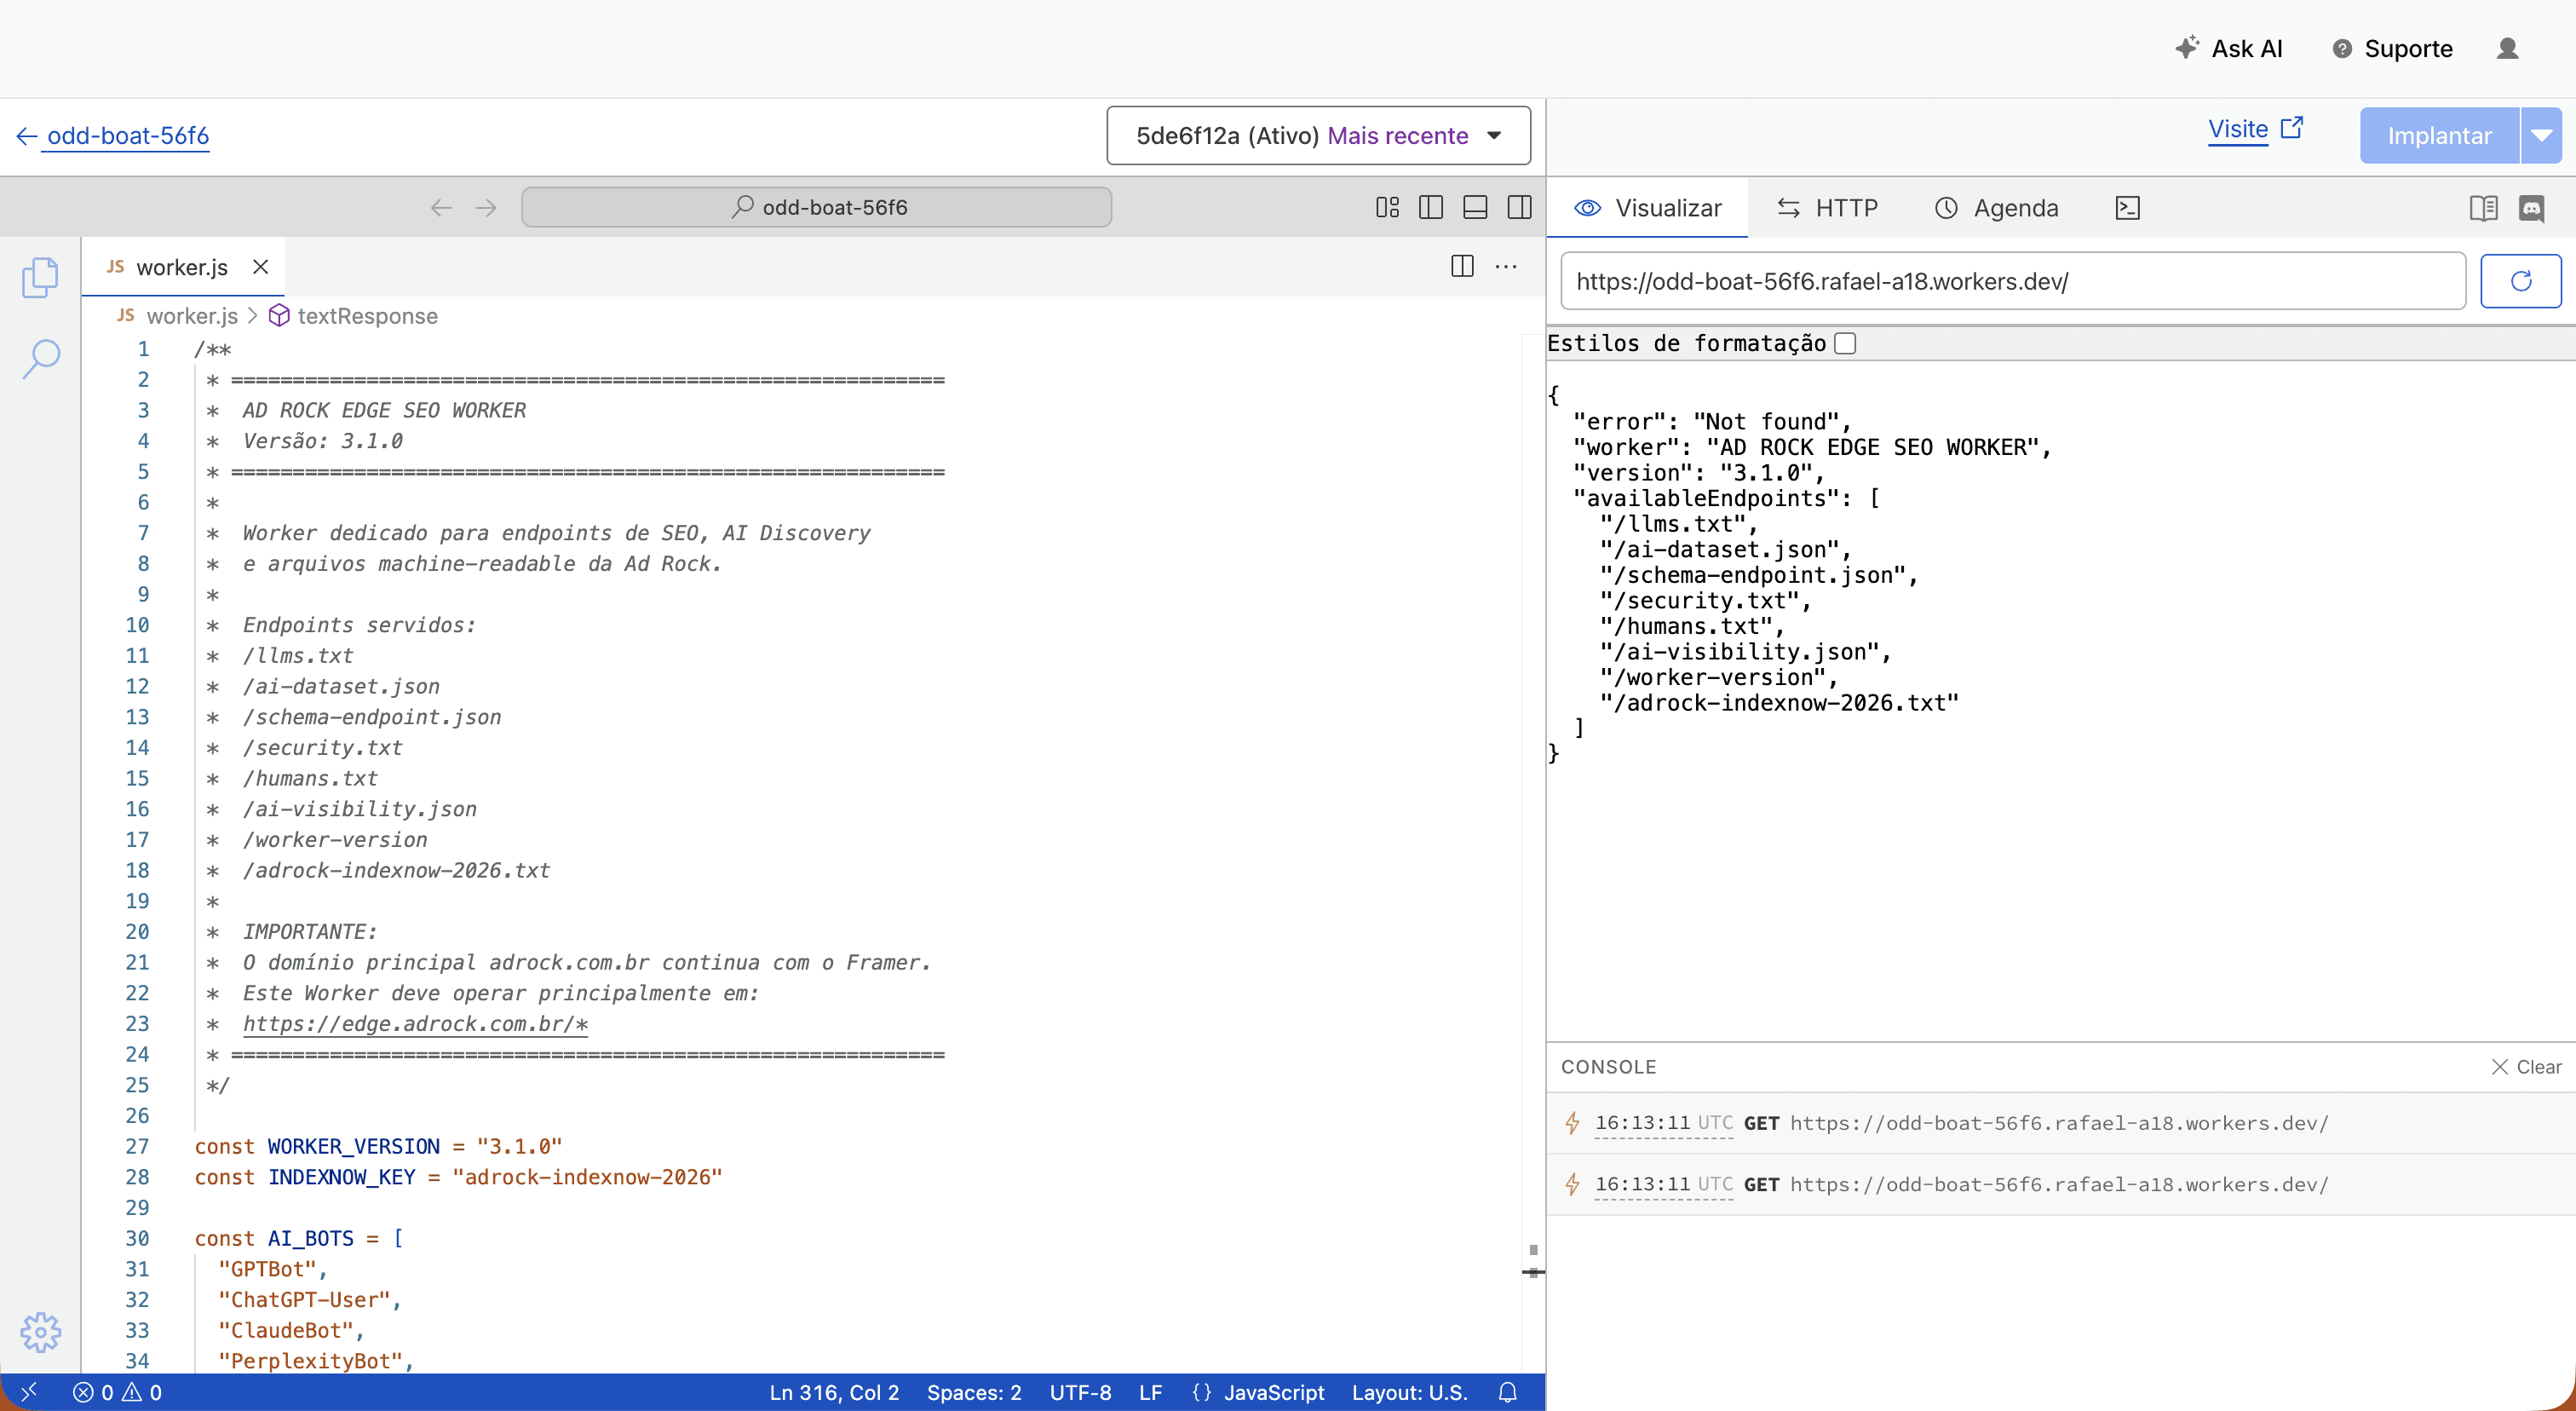The image size is (2576, 1411).
Task: Follow the https://edge.adrock.com.br/* link in code
Action: tap(415, 1023)
